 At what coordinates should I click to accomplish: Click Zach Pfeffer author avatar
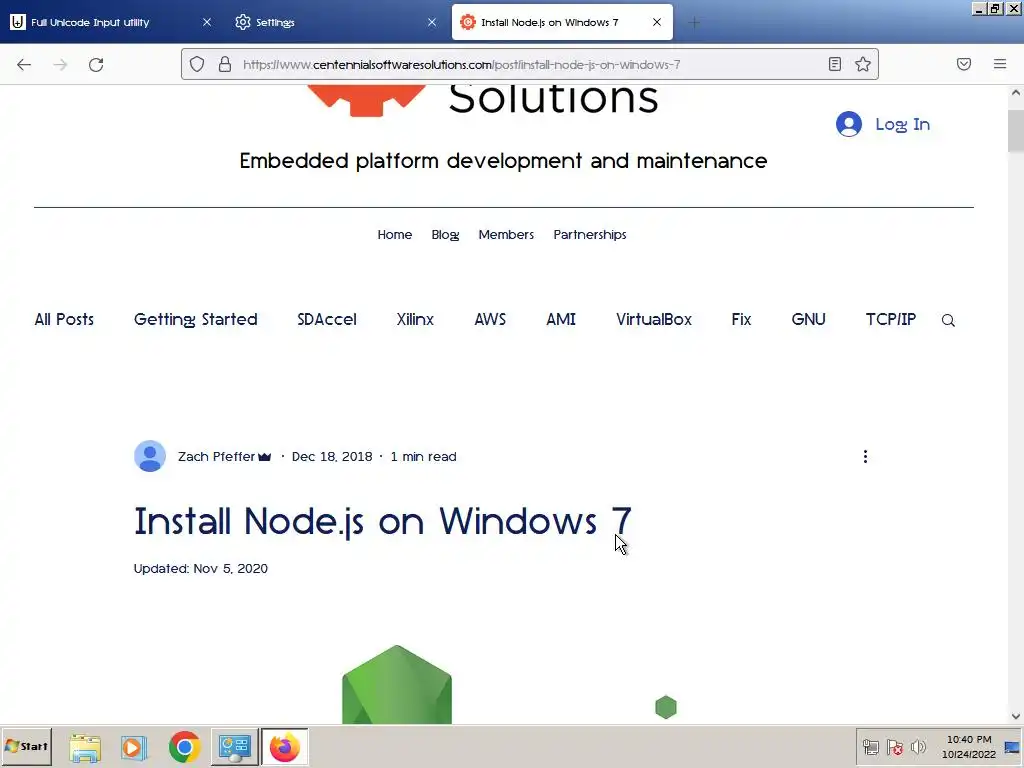150,456
